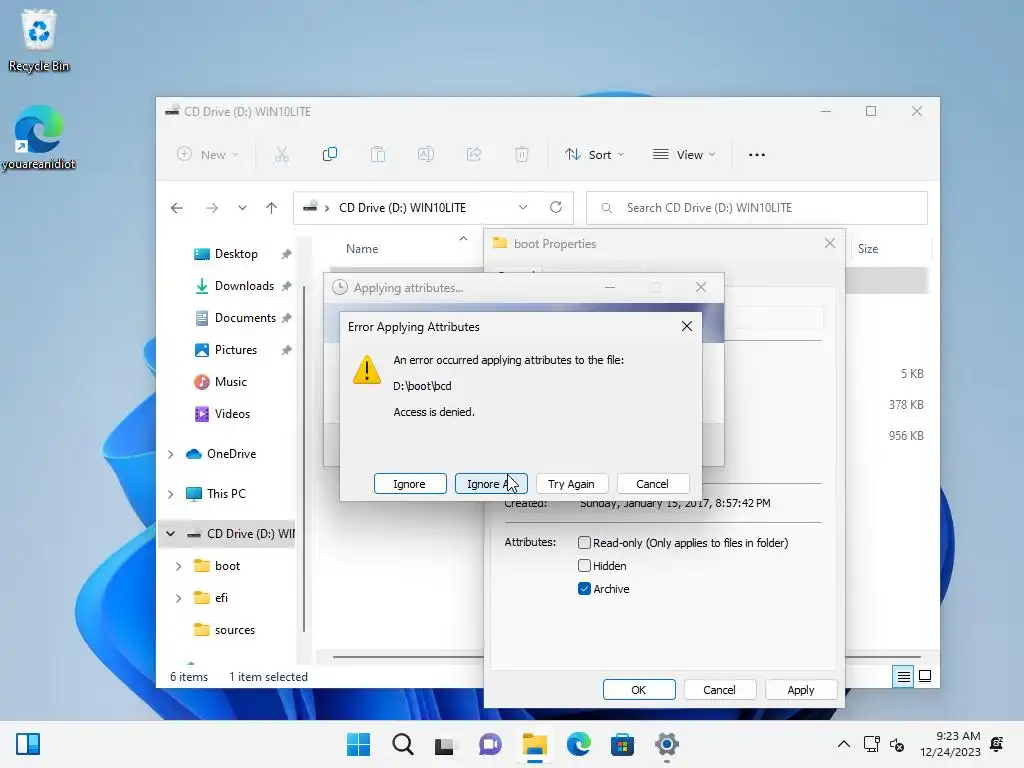Open taskbar Search

pyautogui.click(x=403, y=744)
